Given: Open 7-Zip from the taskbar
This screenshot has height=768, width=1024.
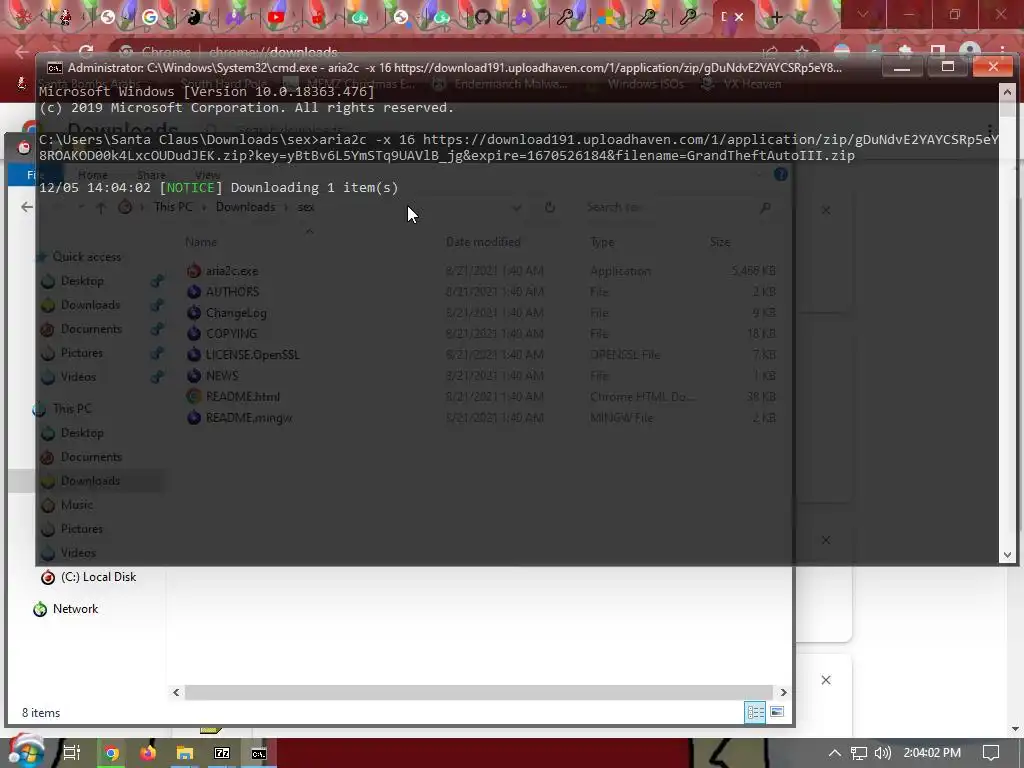Looking at the screenshot, I should (222, 753).
